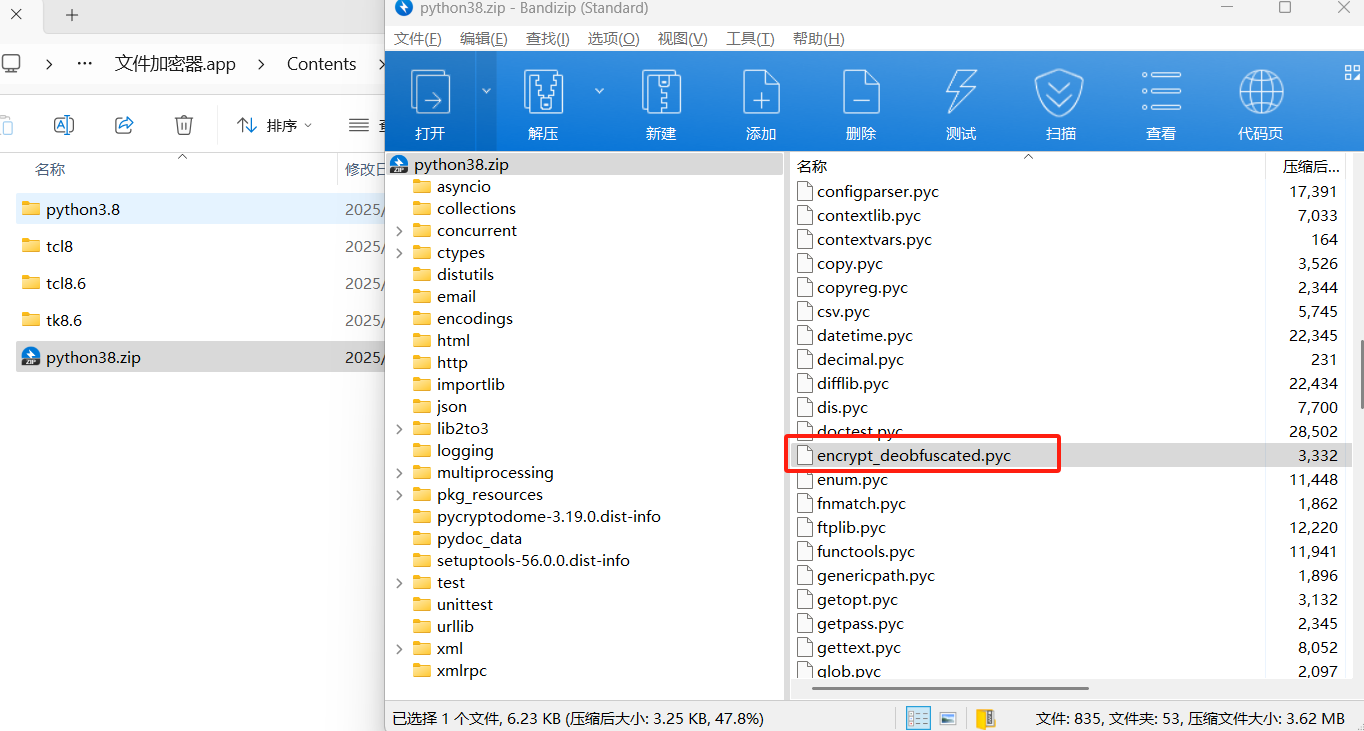This screenshot has width=1364, height=731.
Task: Click the 打开 (Open) toolbar icon in Bandizip
Action: click(x=430, y=93)
